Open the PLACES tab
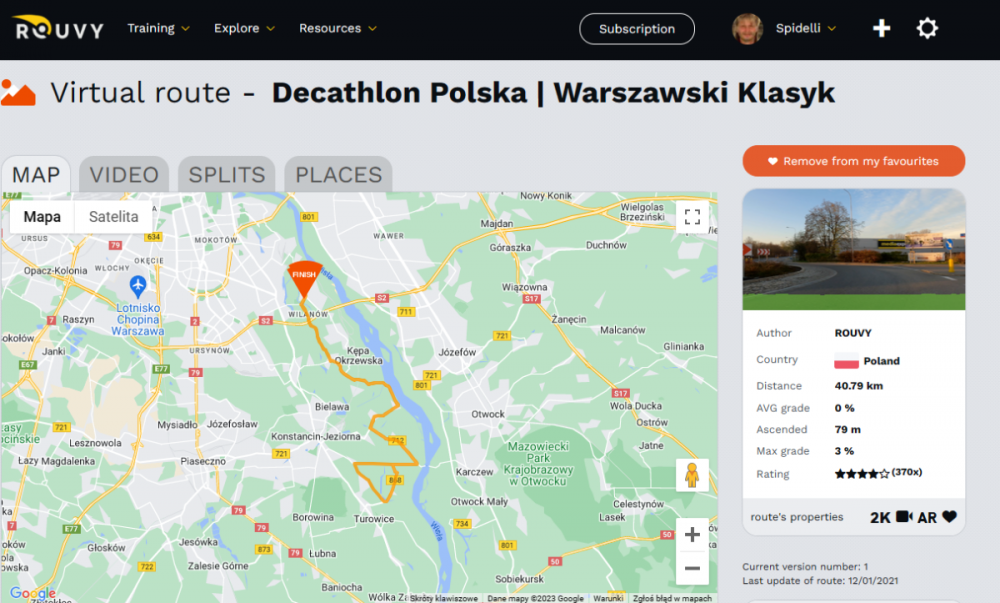 339,175
